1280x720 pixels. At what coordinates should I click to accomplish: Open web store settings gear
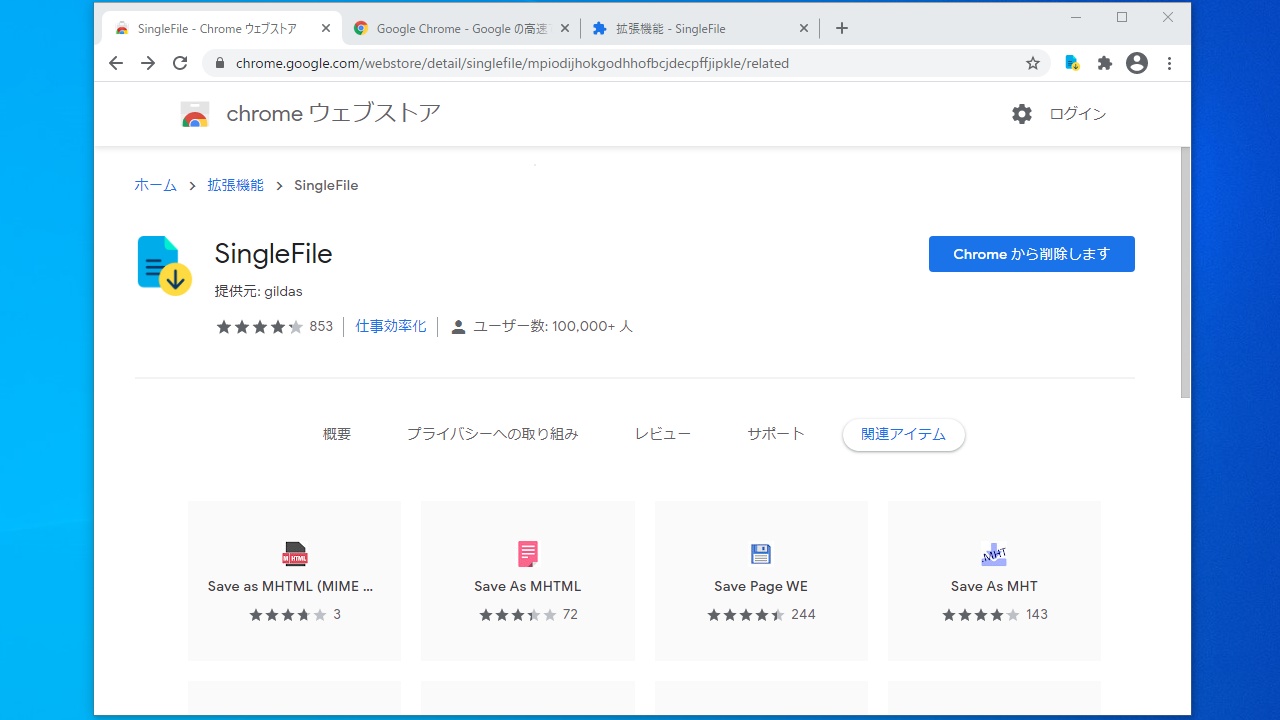(1022, 114)
